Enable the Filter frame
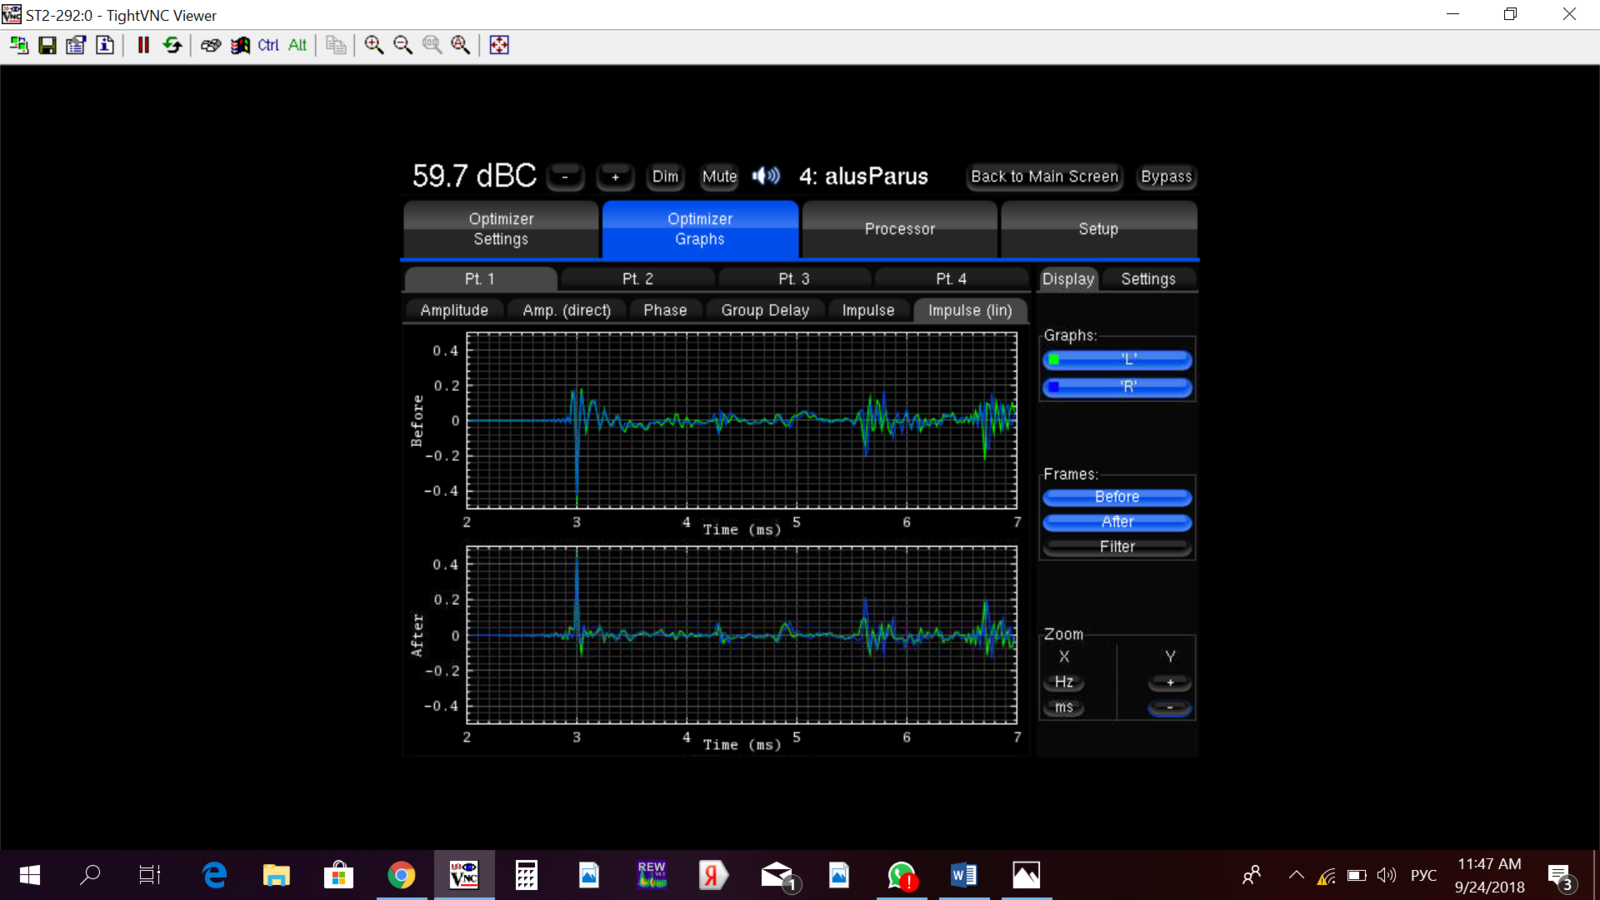This screenshot has height=900, width=1600. pos(1117,547)
